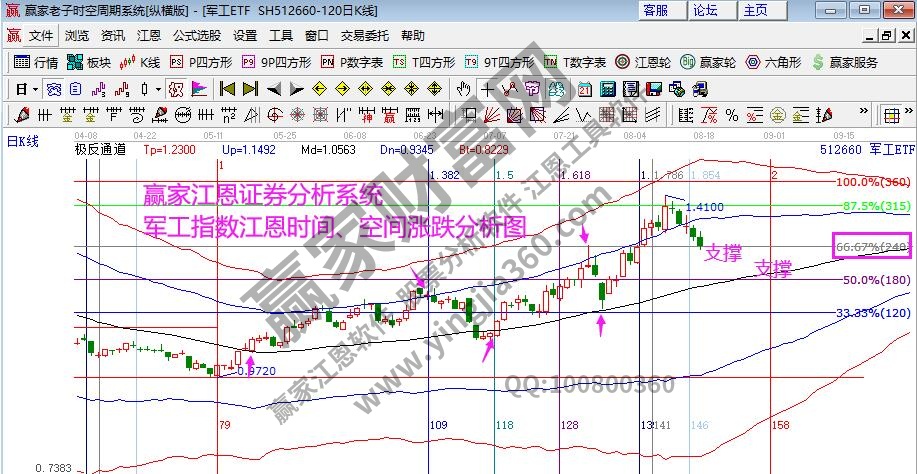Open the P四方形 Gann square tool

(x=199, y=62)
